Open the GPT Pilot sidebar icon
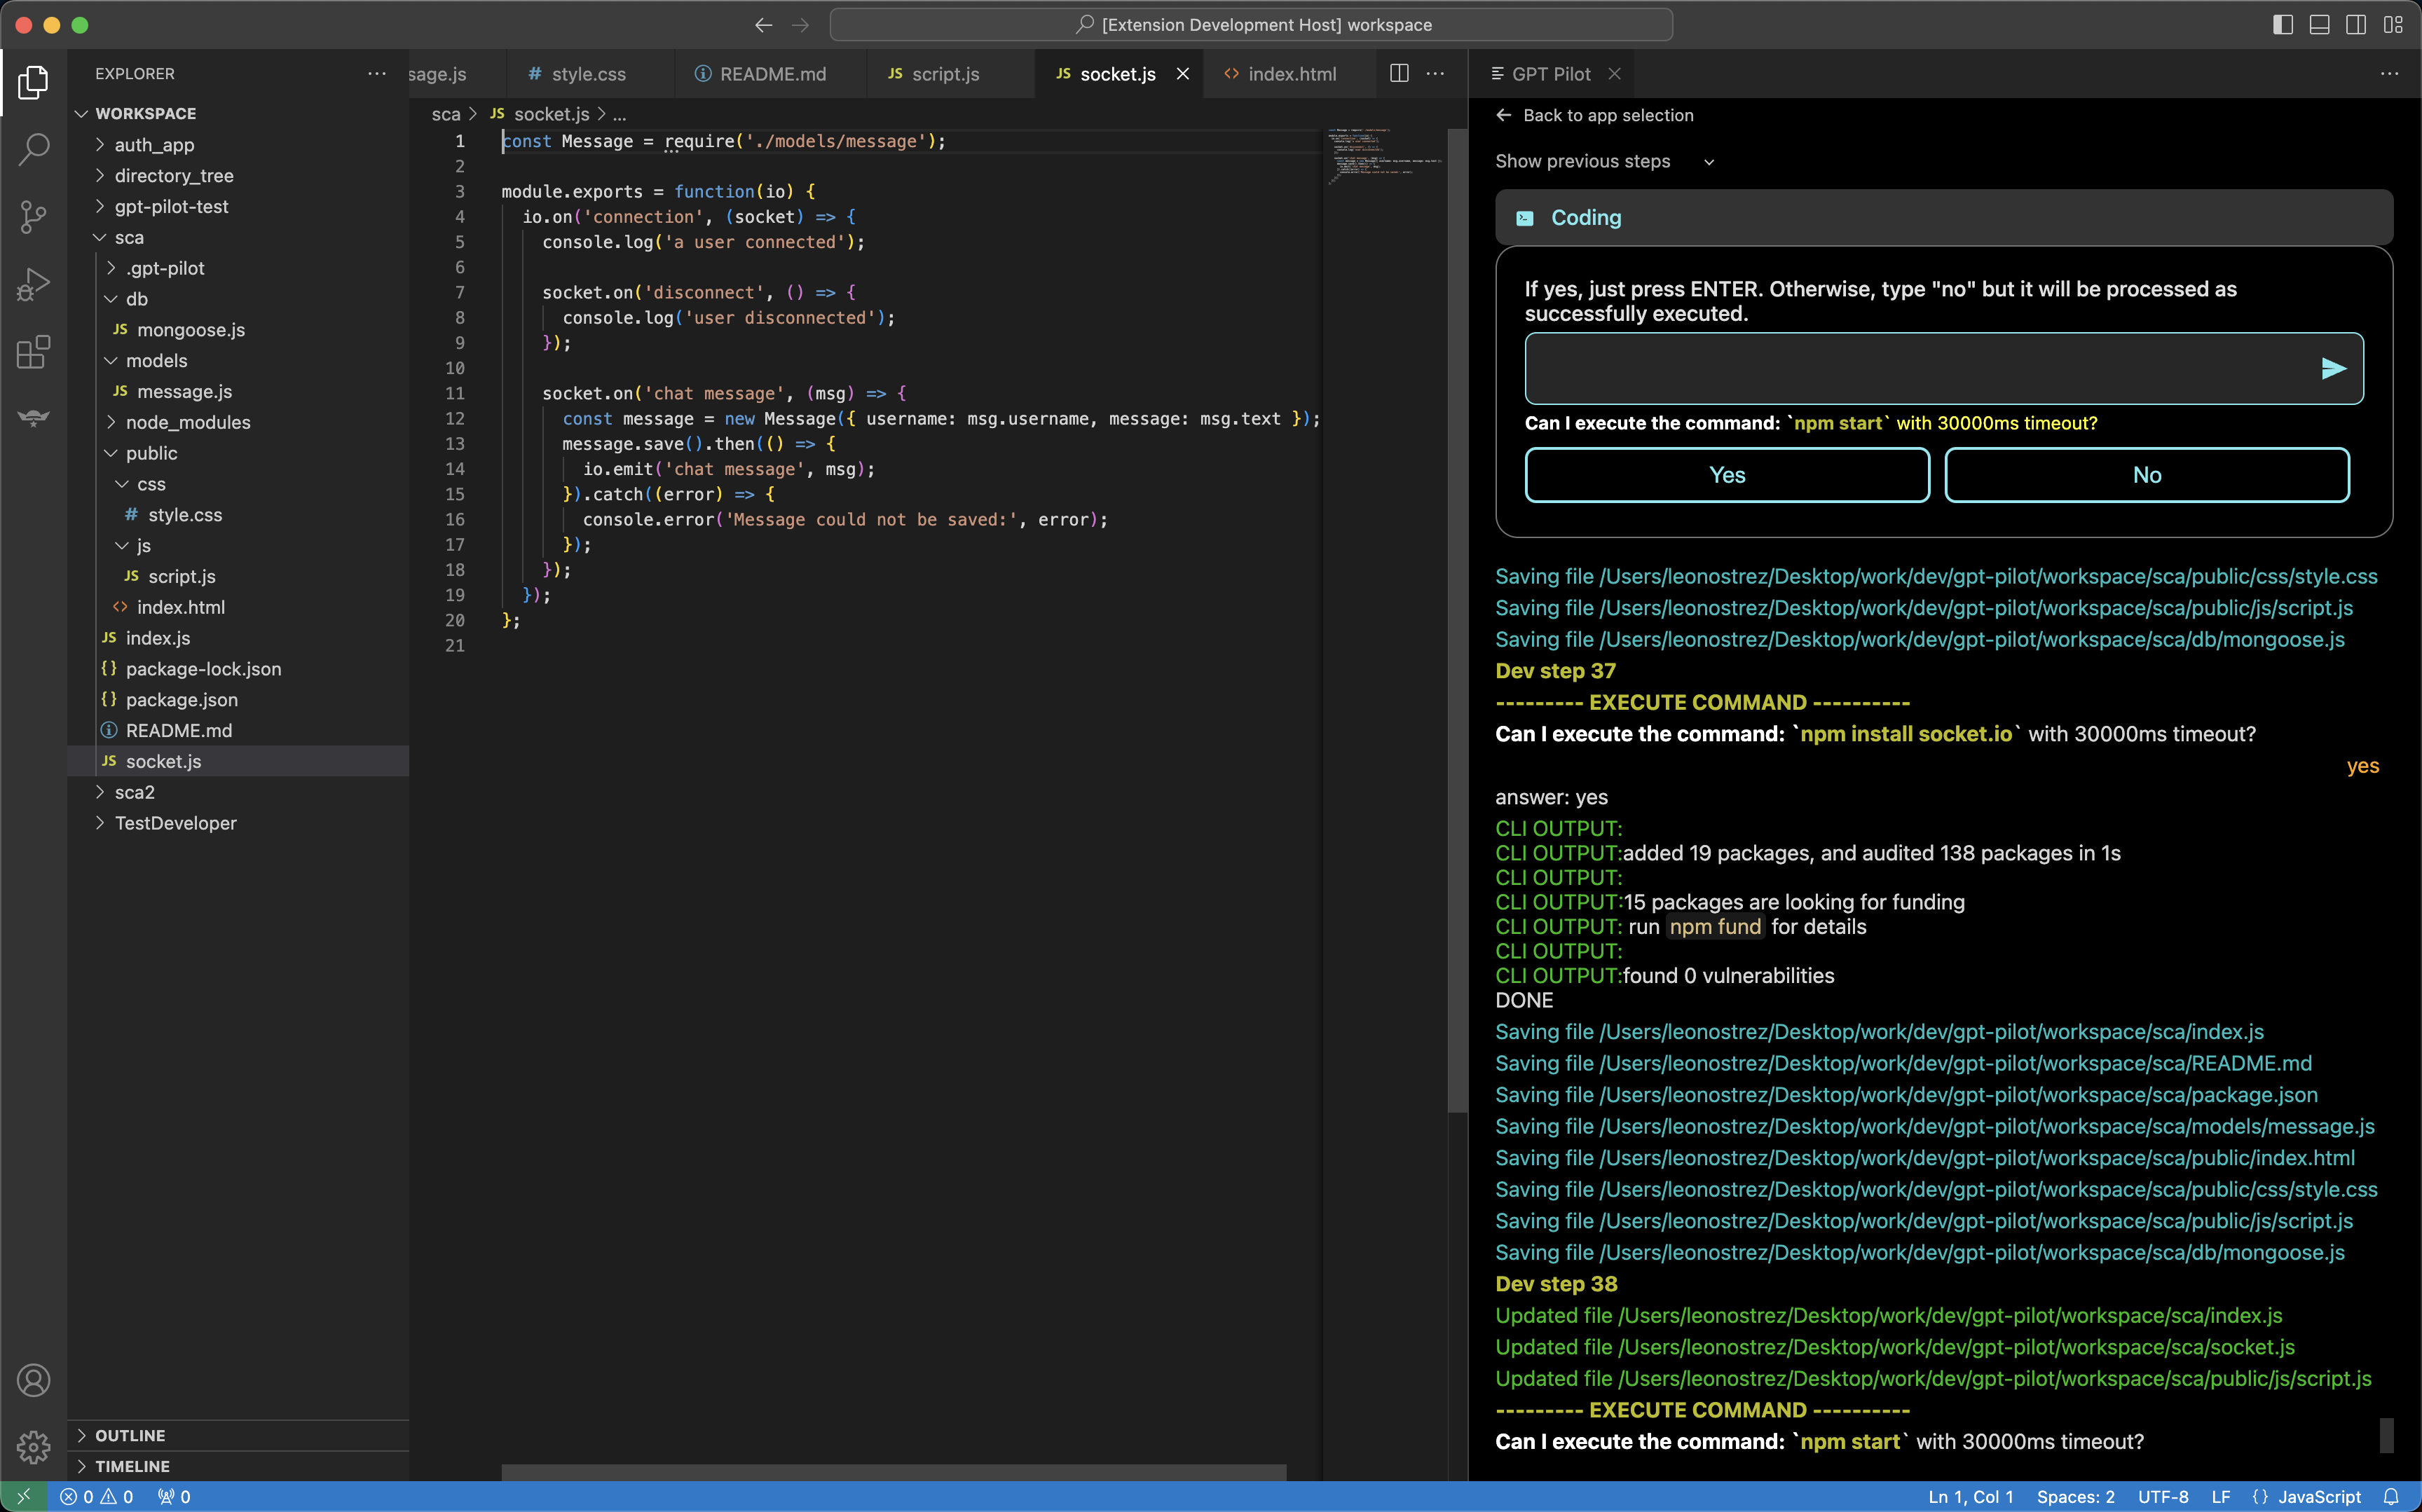2422x1512 pixels. click(x=33, y=418)
